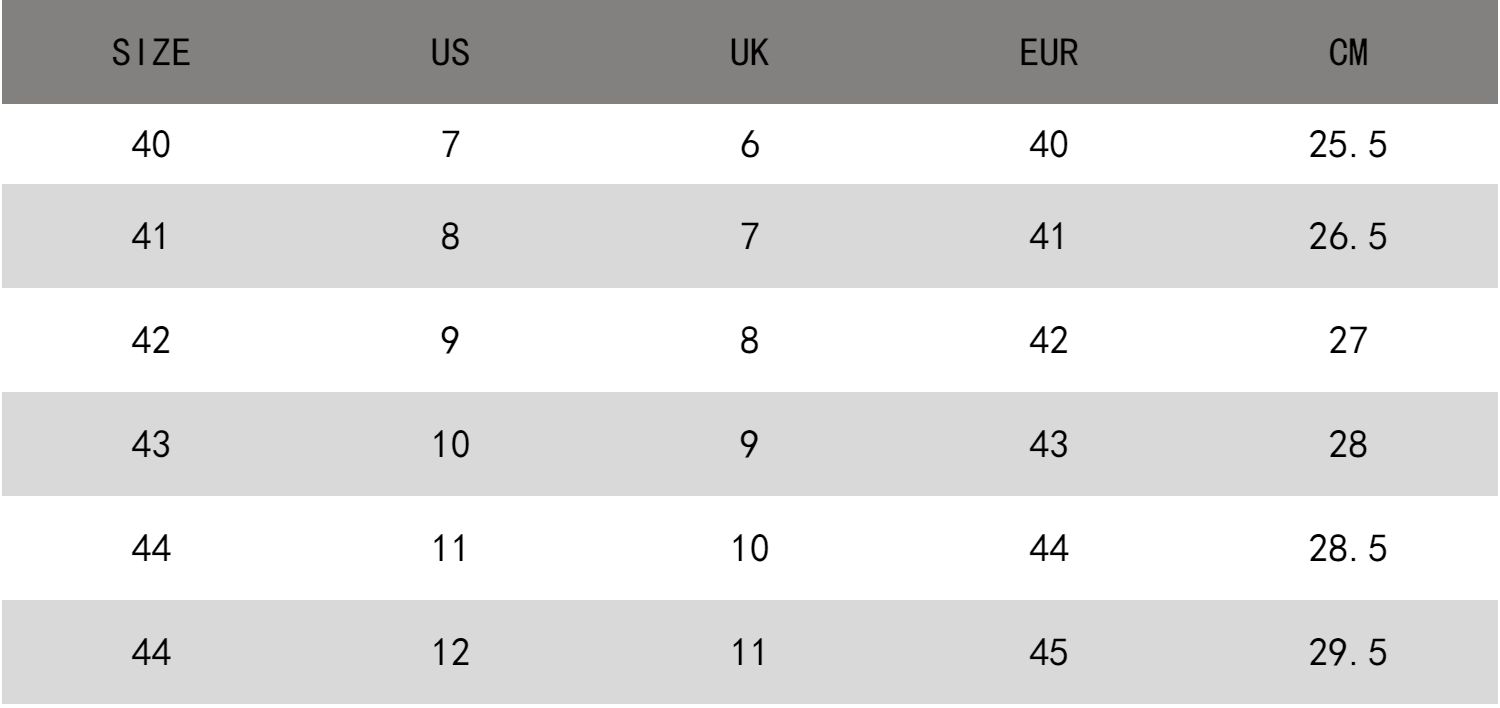Click the 28.5 cell in CM column
Image resolution: width=1500 pixels, height=708 pixels.
[x=1349, y=549]
